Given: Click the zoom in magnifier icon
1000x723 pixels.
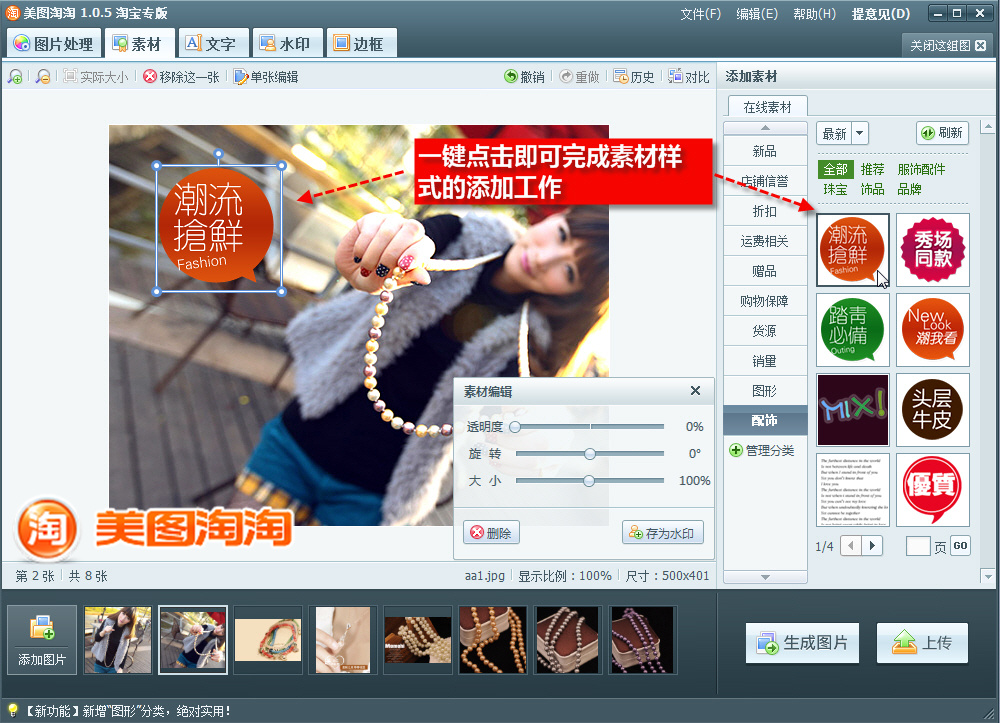Looking at the screenshot, I should (15, 77).
